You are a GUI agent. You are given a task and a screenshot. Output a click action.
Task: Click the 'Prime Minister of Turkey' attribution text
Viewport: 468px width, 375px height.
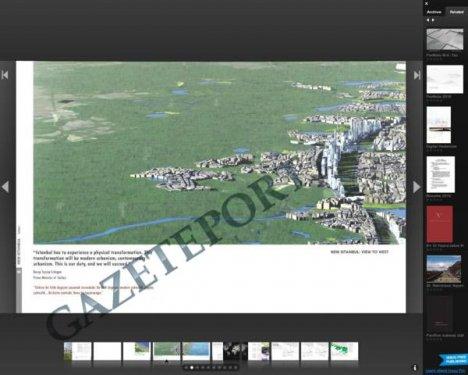[x=49, y=277]
